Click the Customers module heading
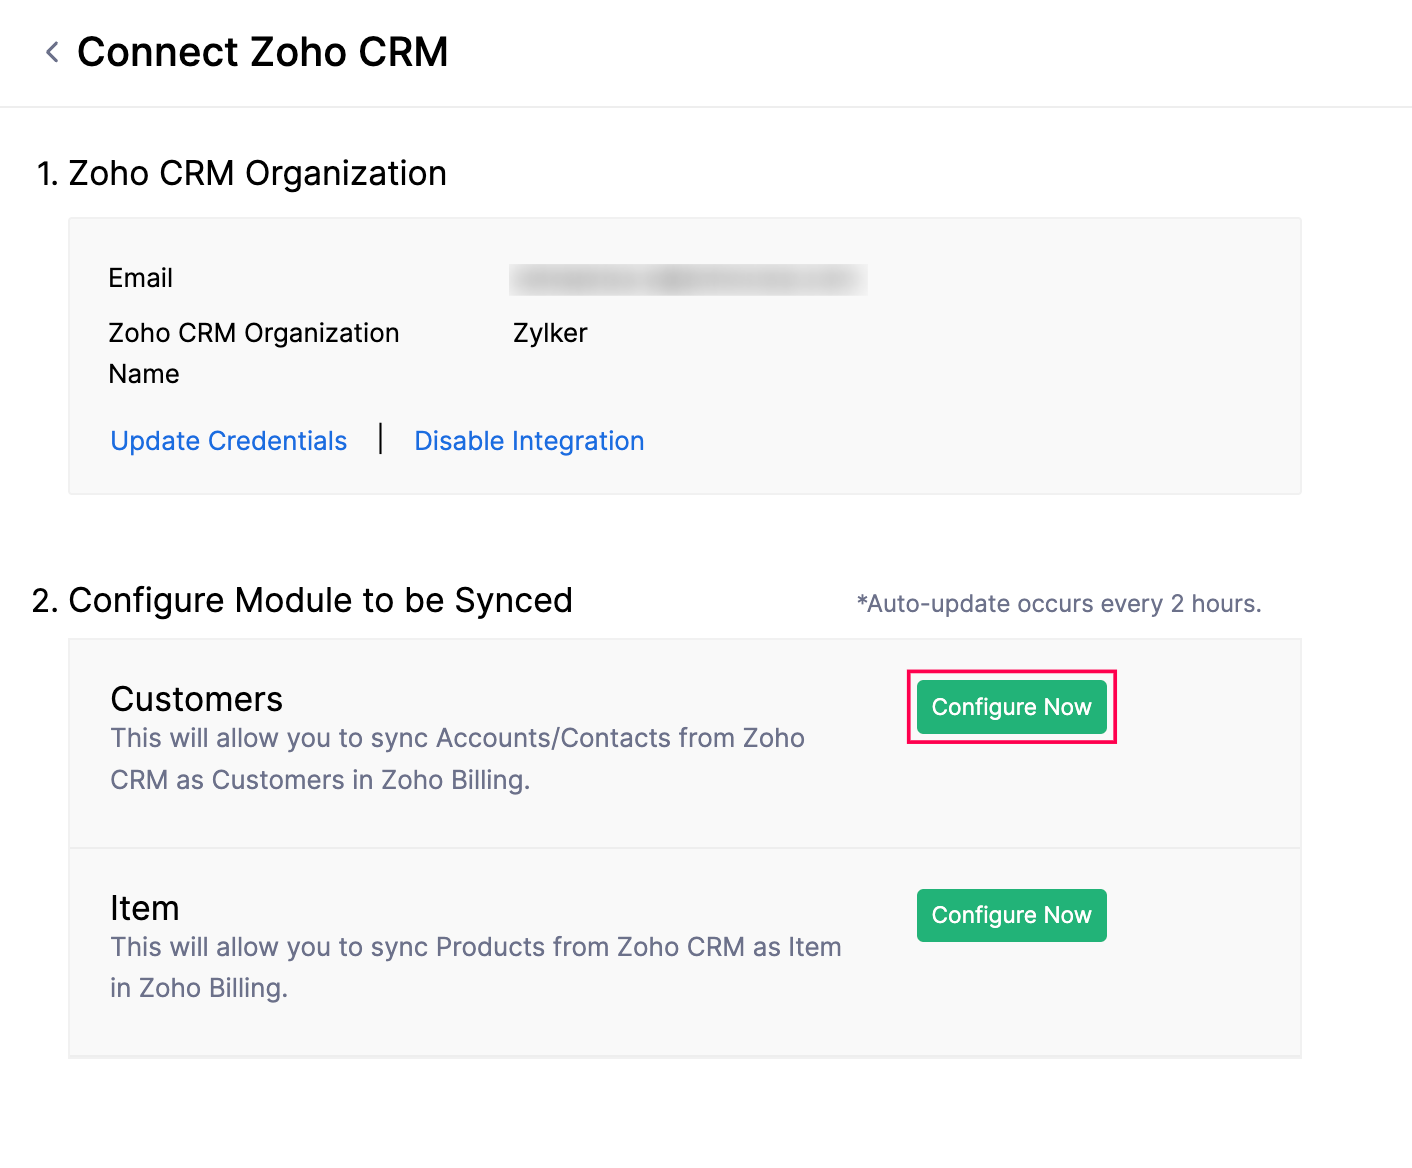The image size is (1412, 1168). 196,698
